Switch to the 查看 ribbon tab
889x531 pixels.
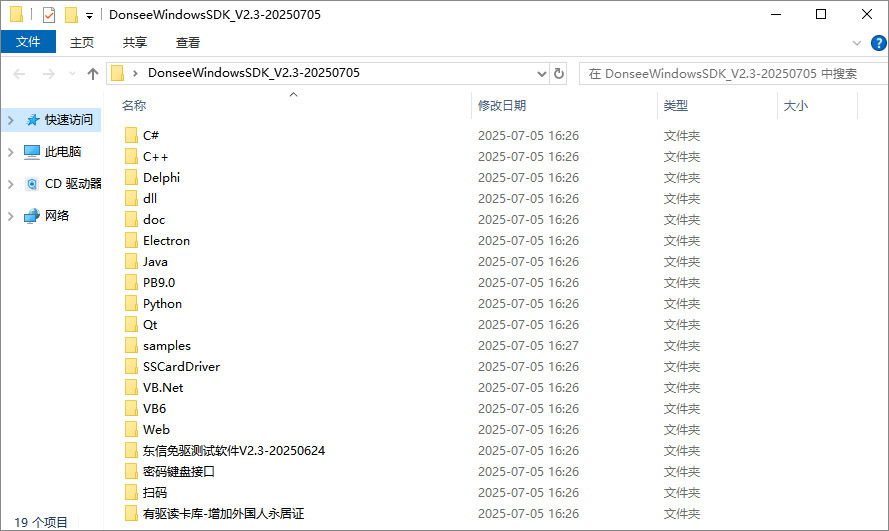click(x=188, y=42)
